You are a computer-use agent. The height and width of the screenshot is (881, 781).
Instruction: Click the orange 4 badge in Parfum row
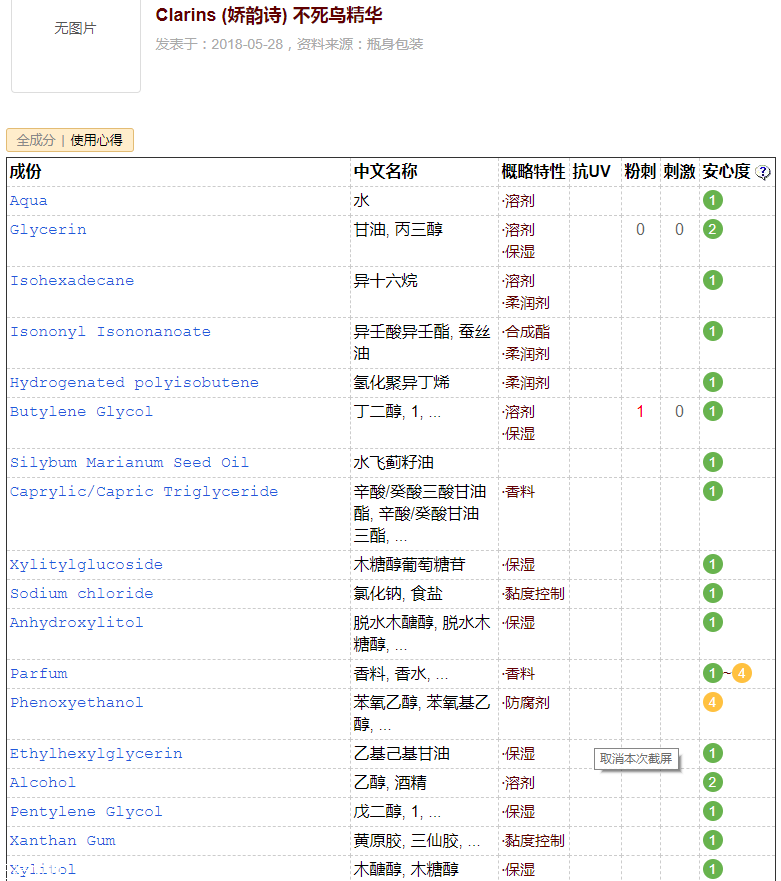click(741, 674)
